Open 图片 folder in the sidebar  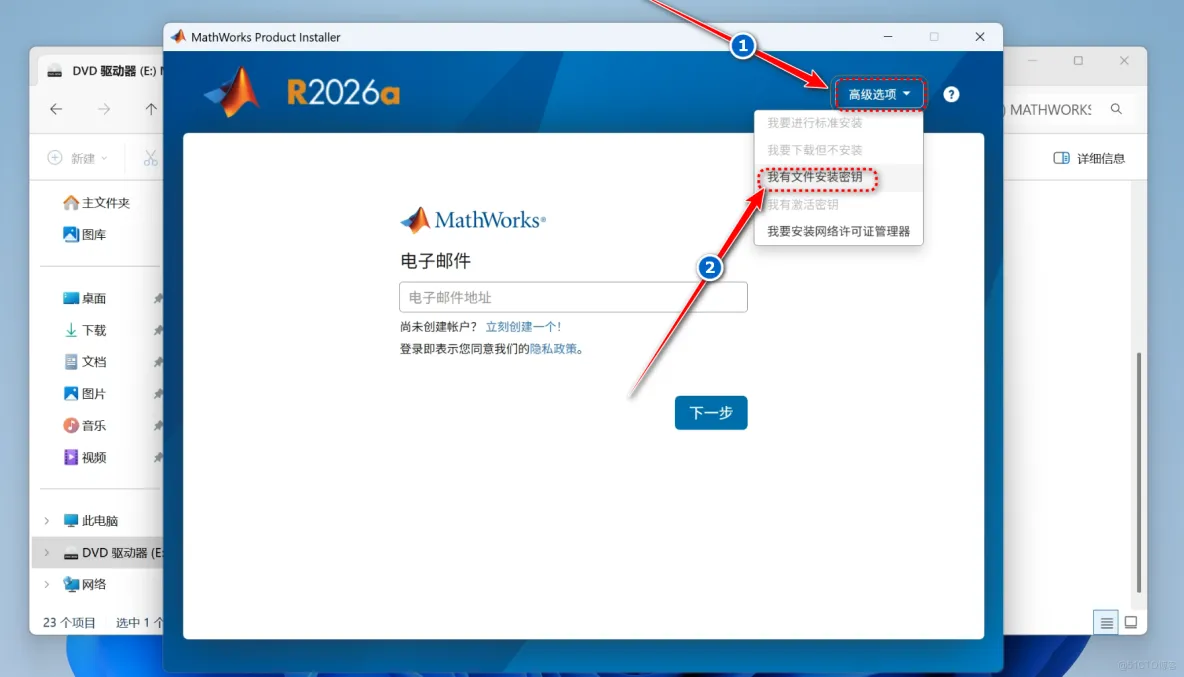[x=85, y=393]
